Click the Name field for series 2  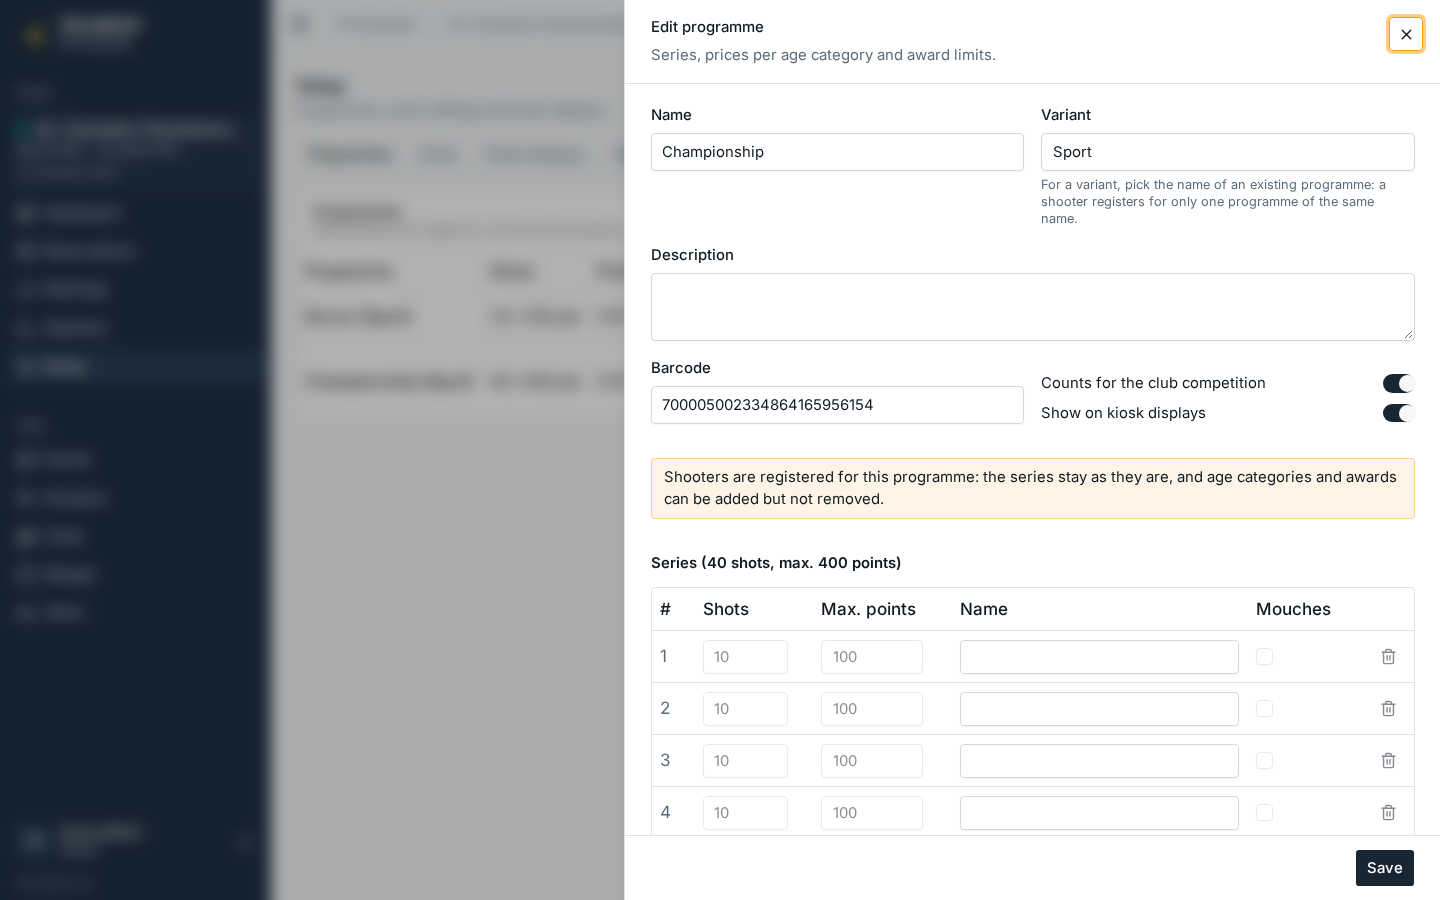click(1099, 709)
